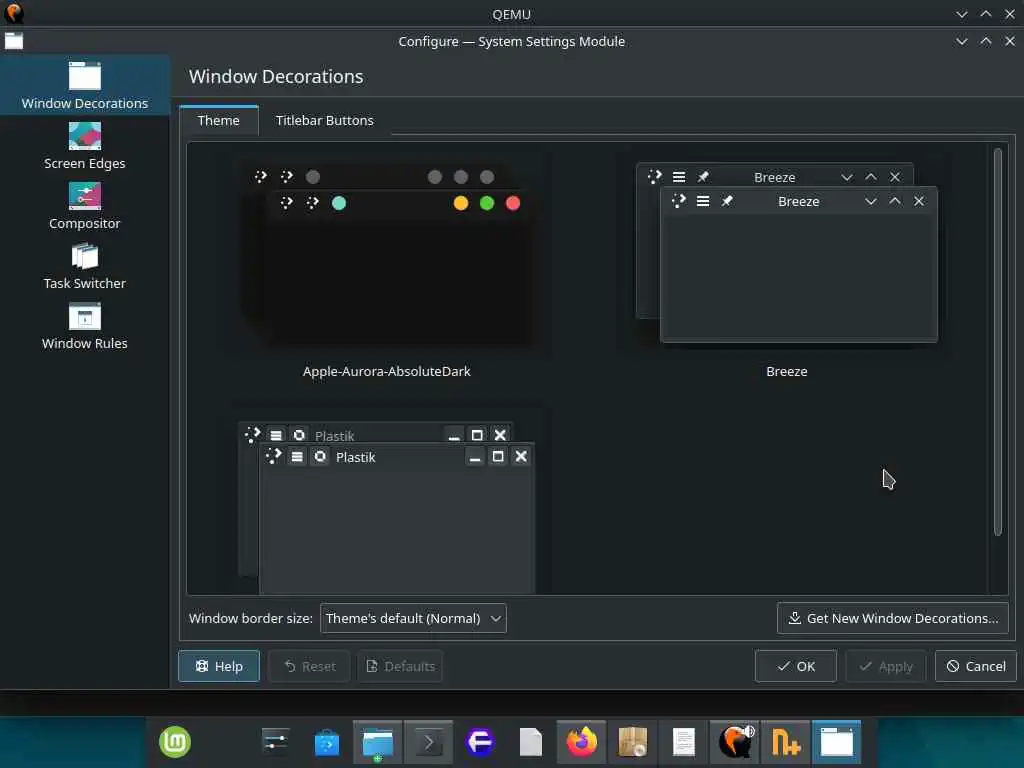
Task: Open the Window Decorations sidebar module
Action: 85,86
